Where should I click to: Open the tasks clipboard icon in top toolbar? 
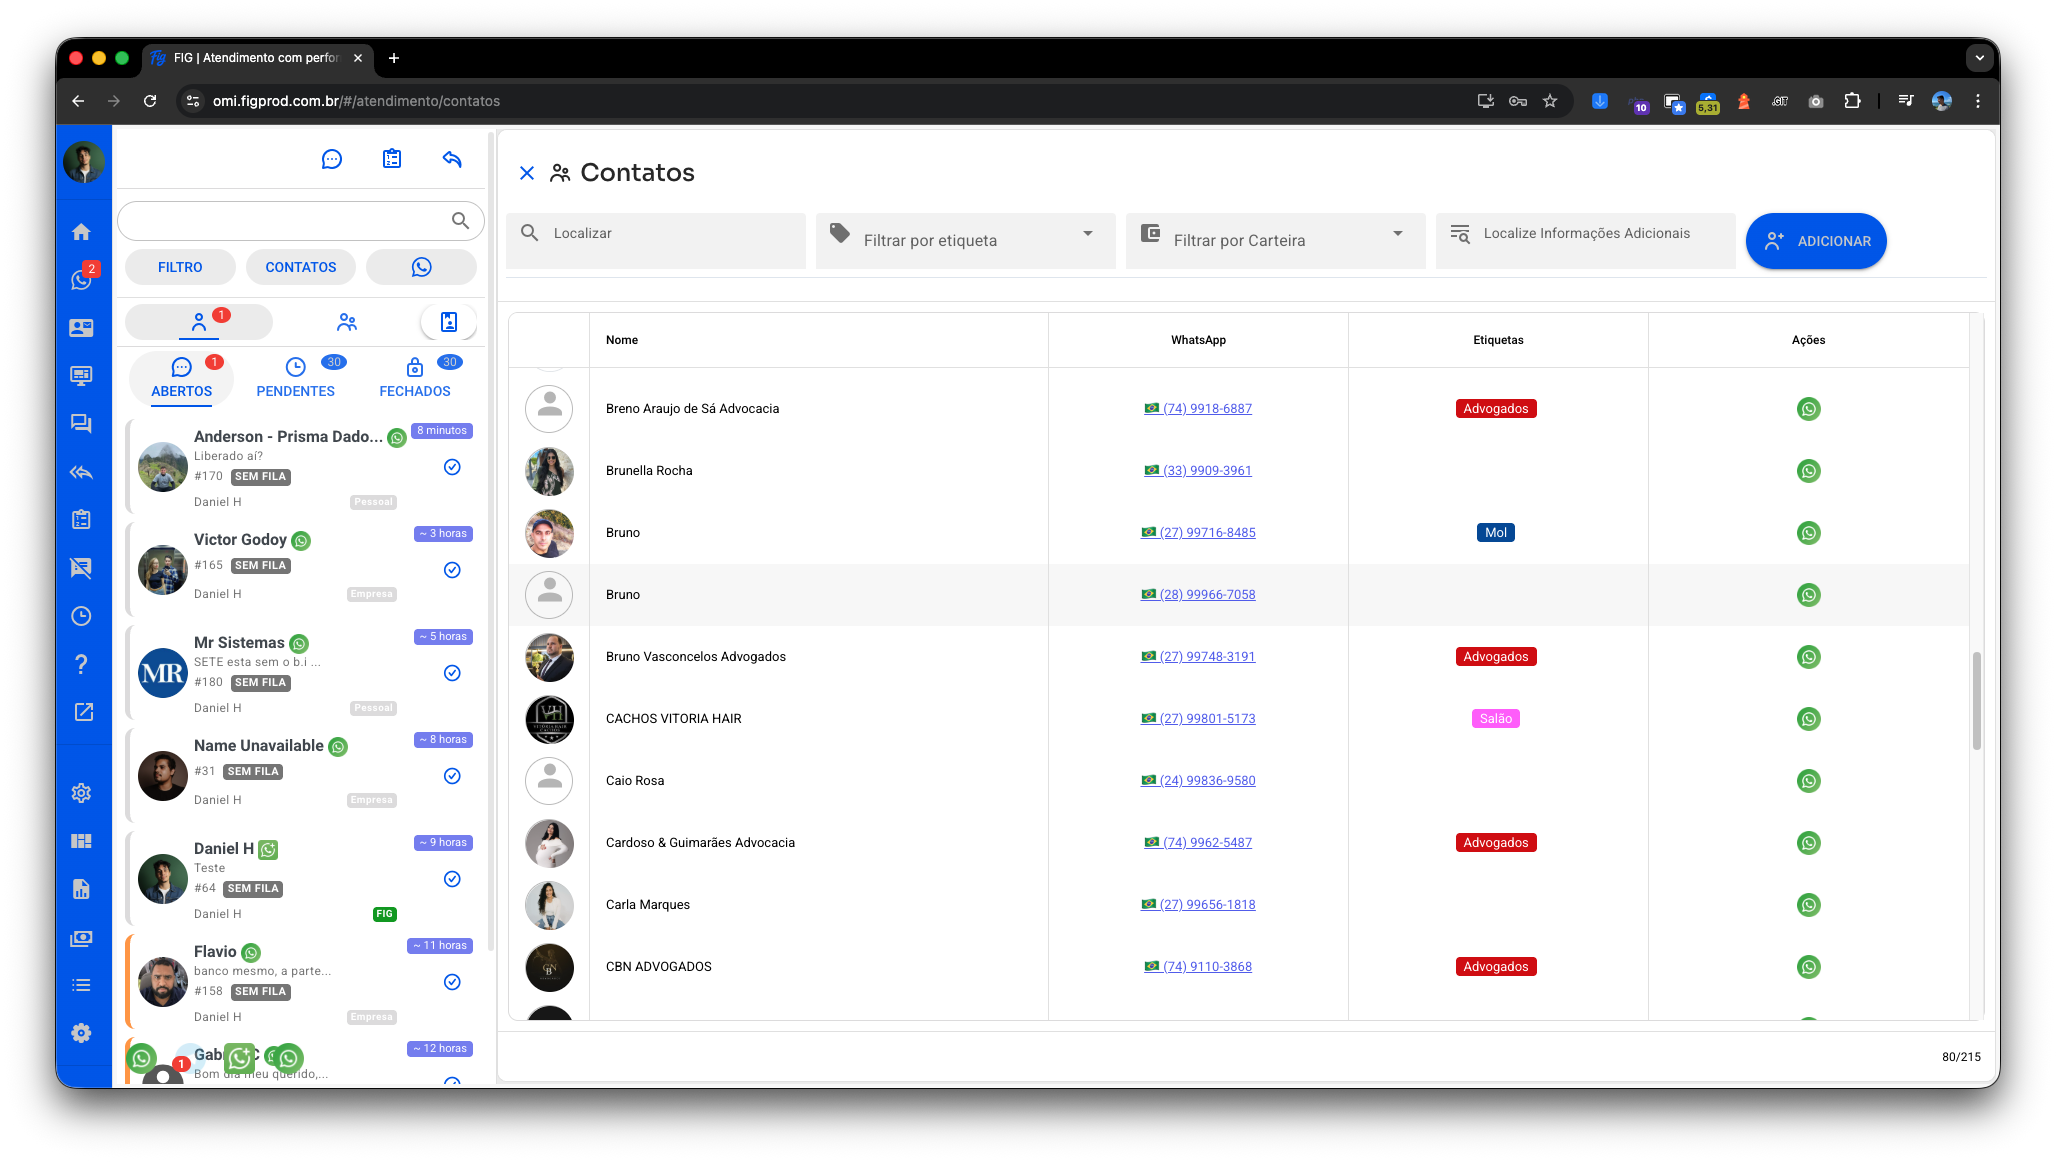click(392, 159)
